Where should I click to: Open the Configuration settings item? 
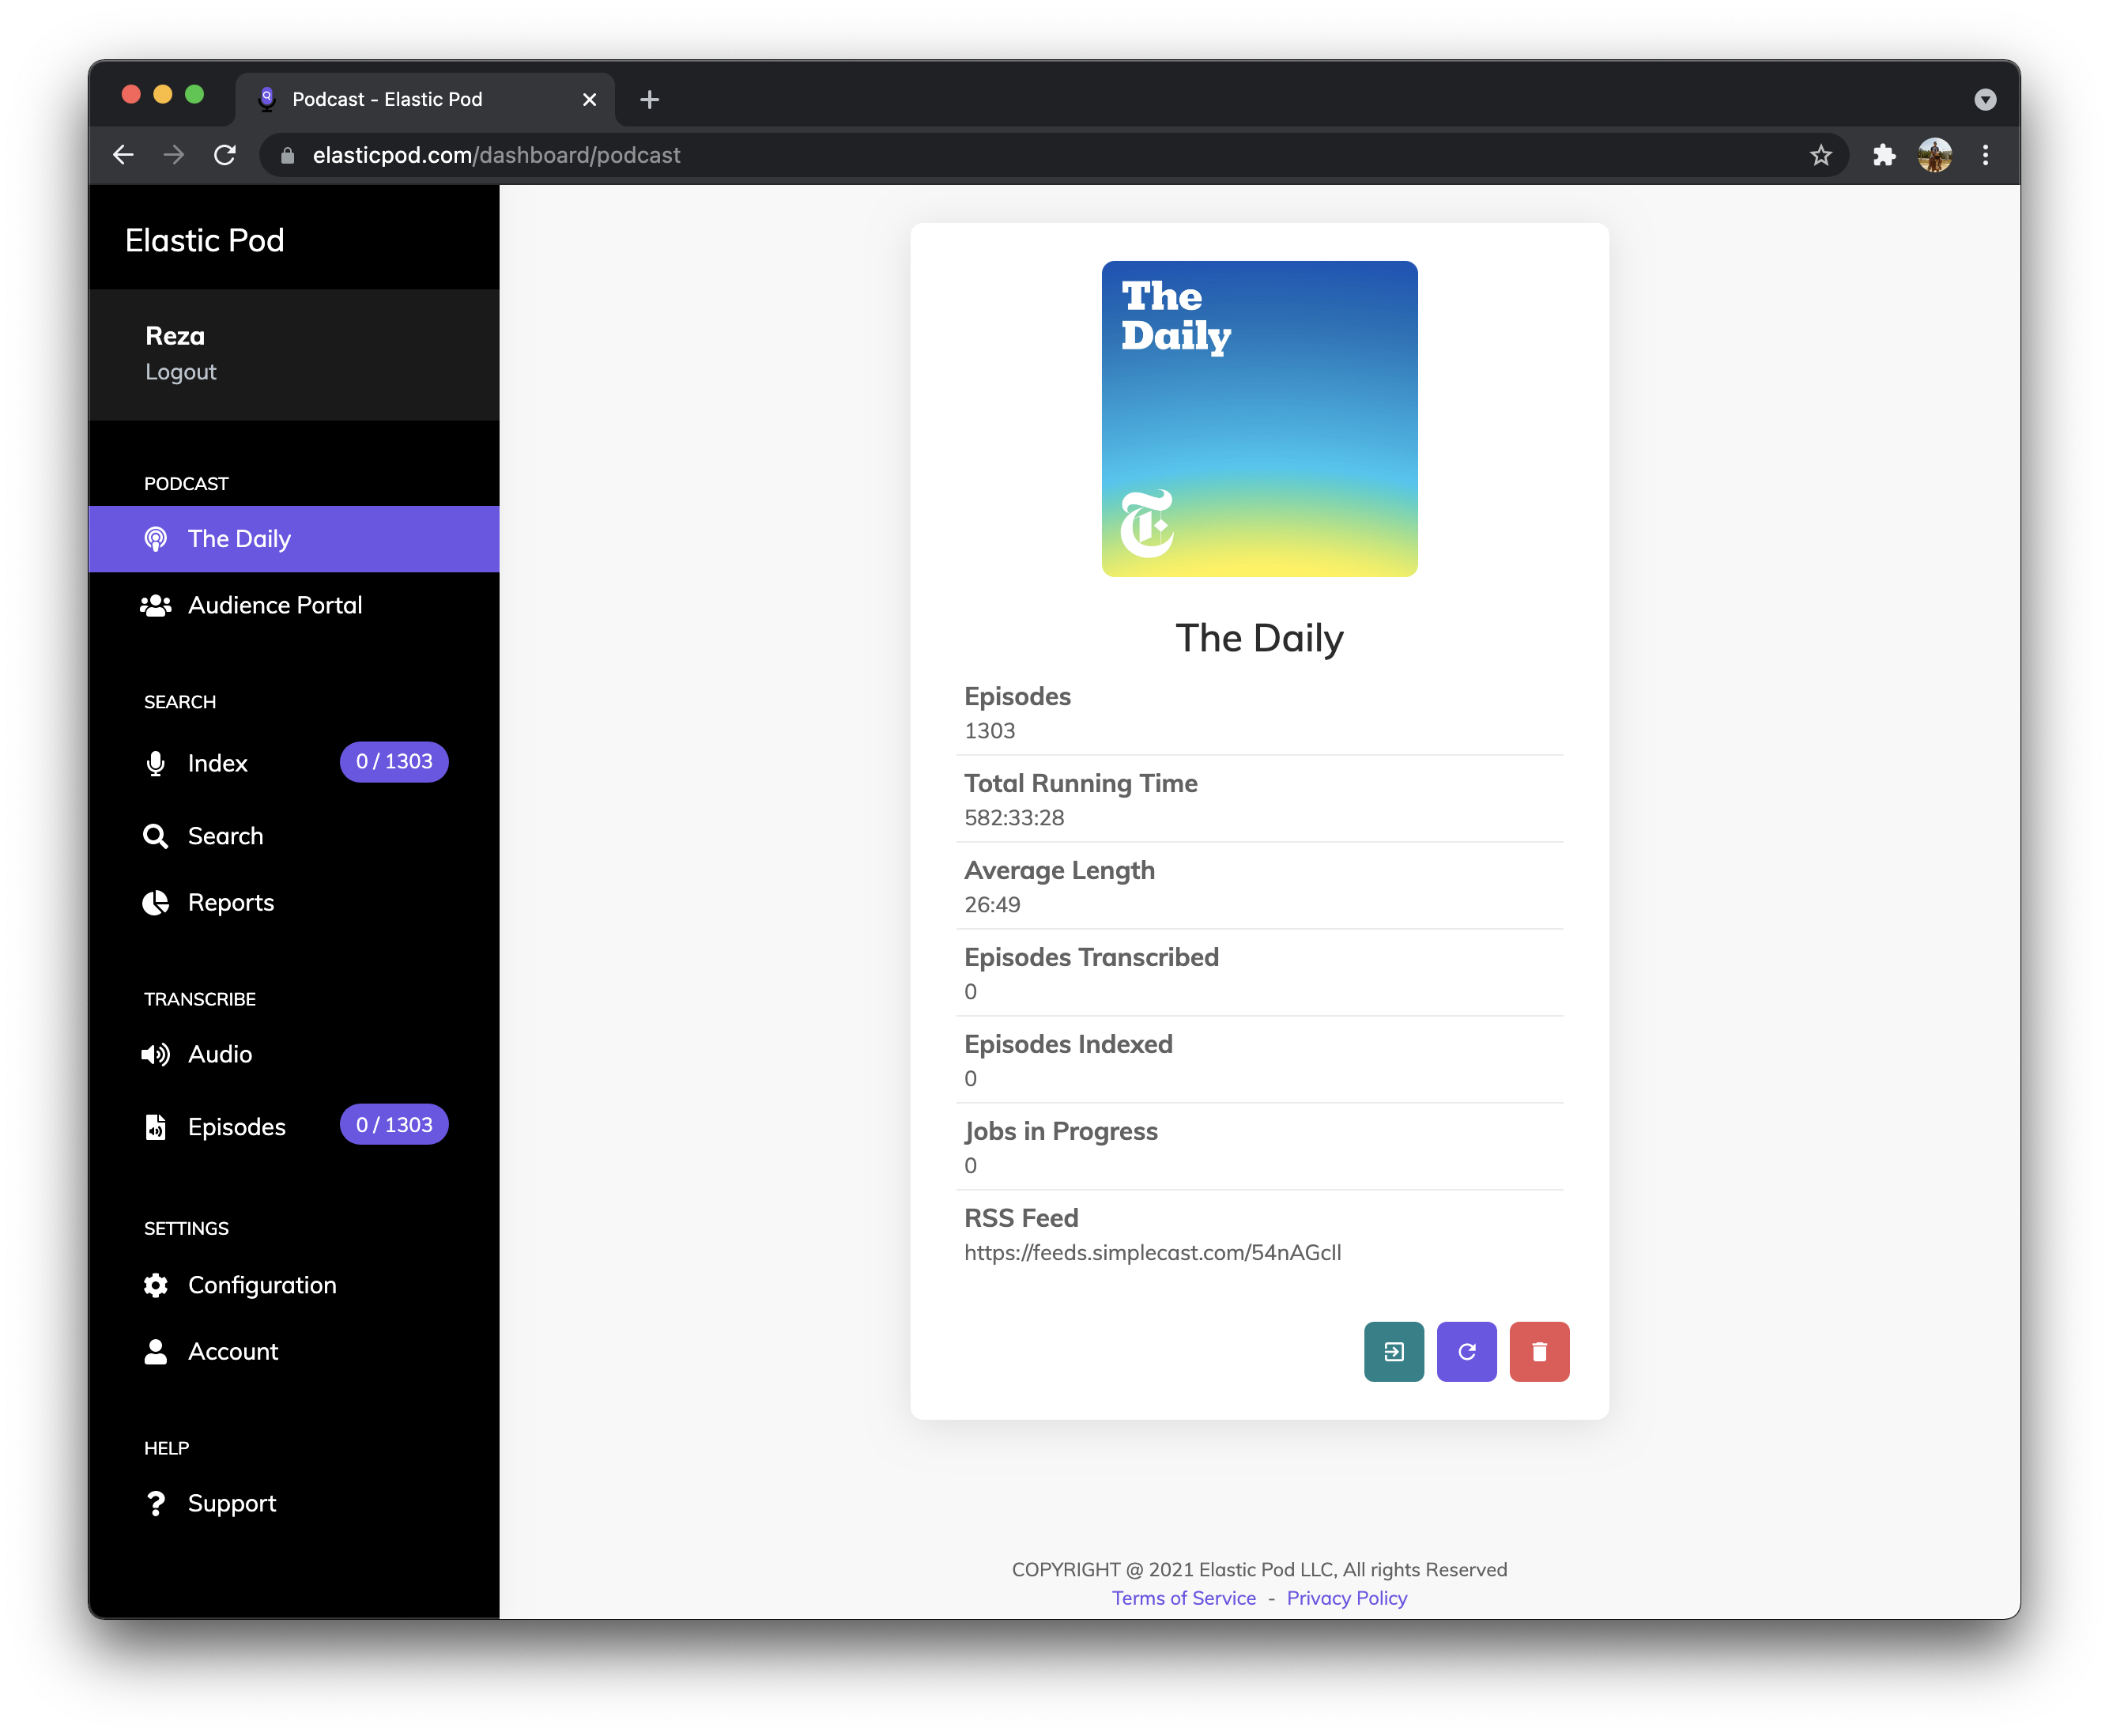click(294, 1285)
